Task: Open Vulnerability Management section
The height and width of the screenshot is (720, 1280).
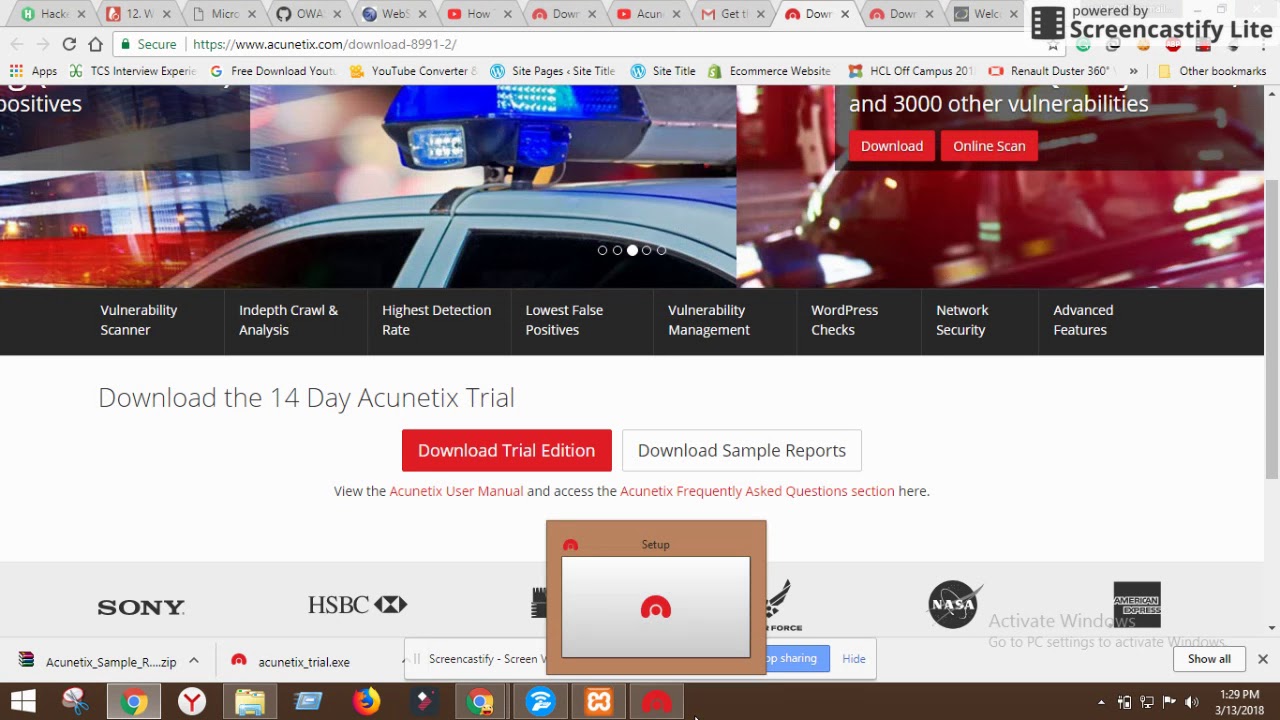Action: (x=709, y=320)
